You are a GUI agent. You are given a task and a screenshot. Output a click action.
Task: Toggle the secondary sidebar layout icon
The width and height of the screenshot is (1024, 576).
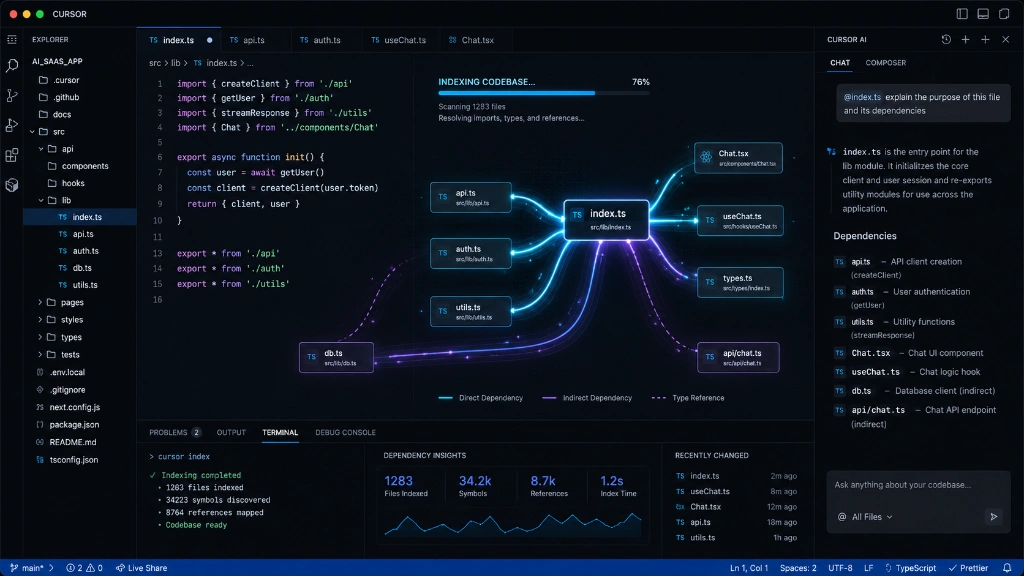1004,14
